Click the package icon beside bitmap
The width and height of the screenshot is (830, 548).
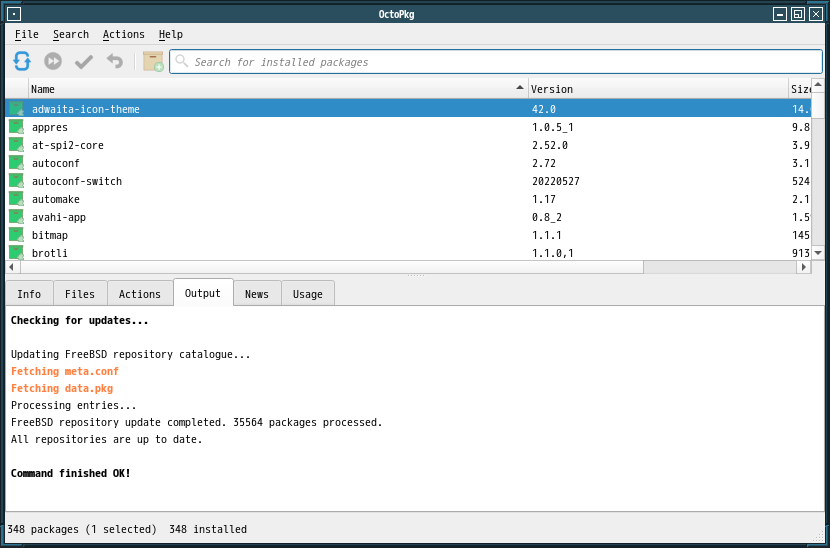16,235
